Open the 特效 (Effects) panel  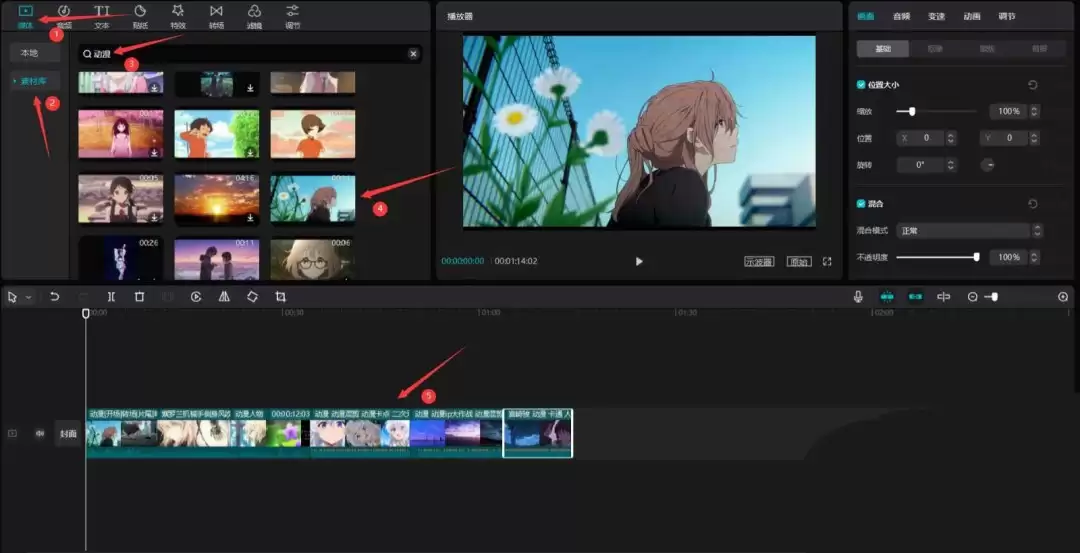click(178, 15)
